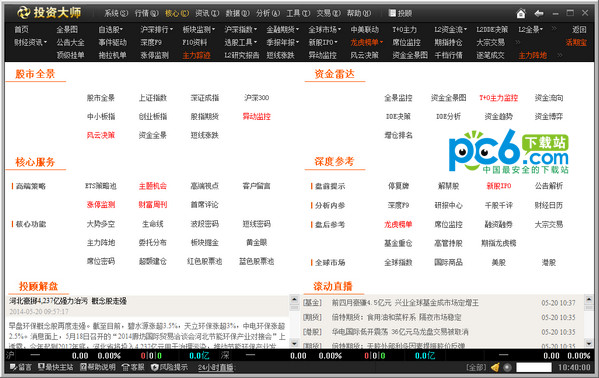Open 主题机会 under 高端策略
This screenshot has width=599, height=378.
point(153,186)
